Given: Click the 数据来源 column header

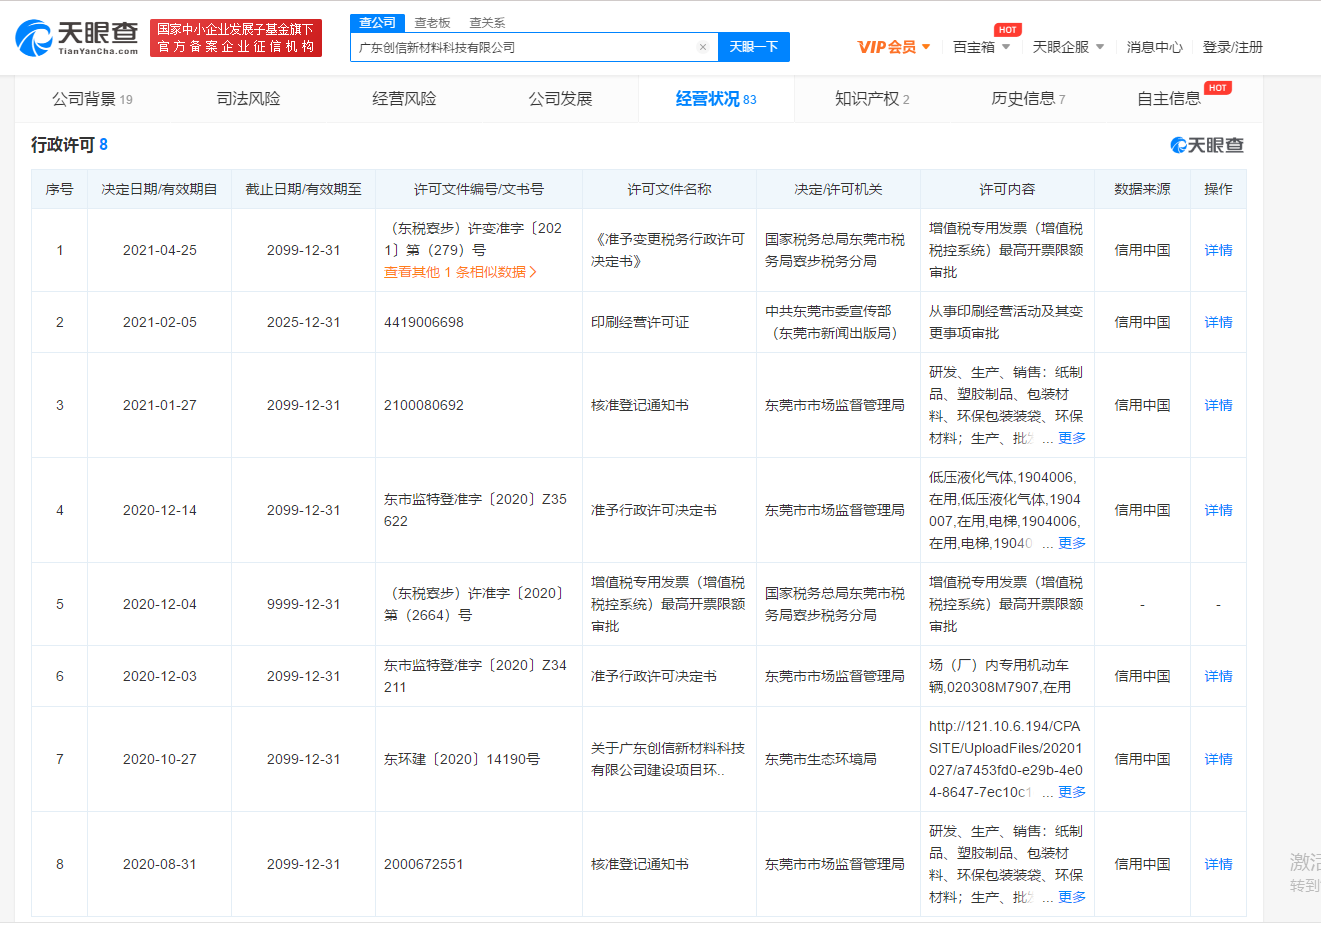Looking at the screenshot, I should (1142, 189).
